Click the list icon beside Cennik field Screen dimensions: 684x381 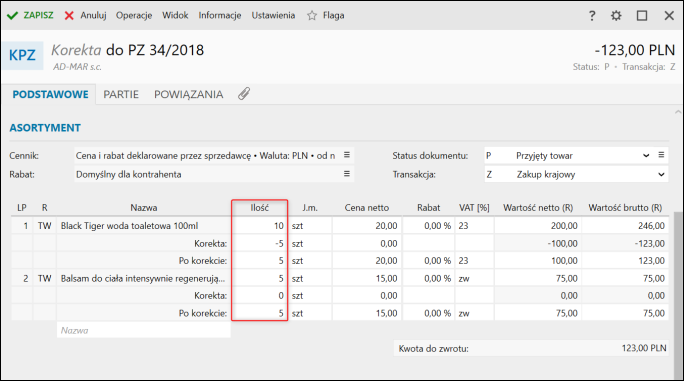tap(347, 155)
